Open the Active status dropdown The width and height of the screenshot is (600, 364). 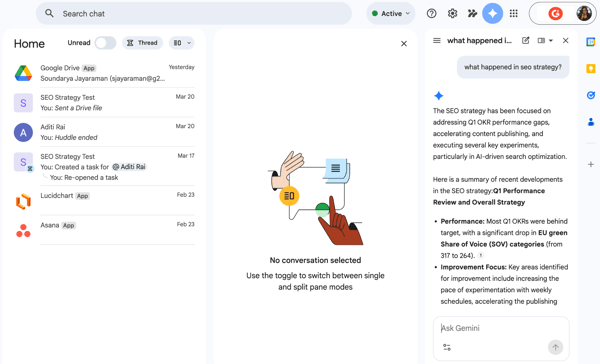click(391, 13)
